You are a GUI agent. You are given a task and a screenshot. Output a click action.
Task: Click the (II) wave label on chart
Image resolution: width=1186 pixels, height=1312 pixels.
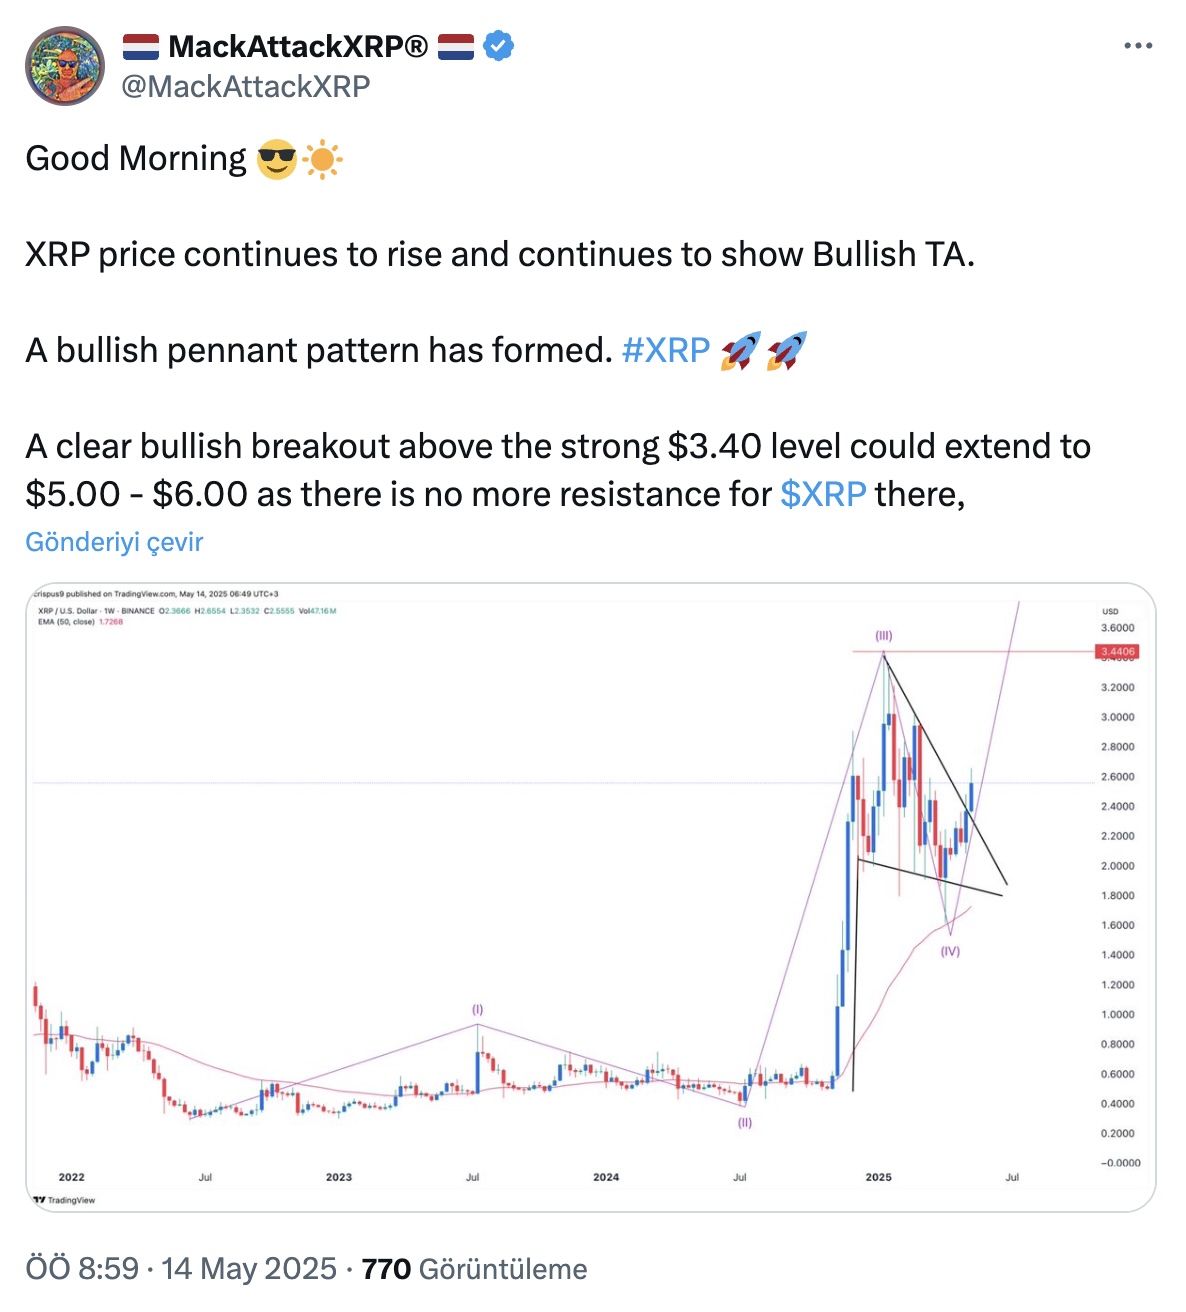click(x=744, y=1122)
